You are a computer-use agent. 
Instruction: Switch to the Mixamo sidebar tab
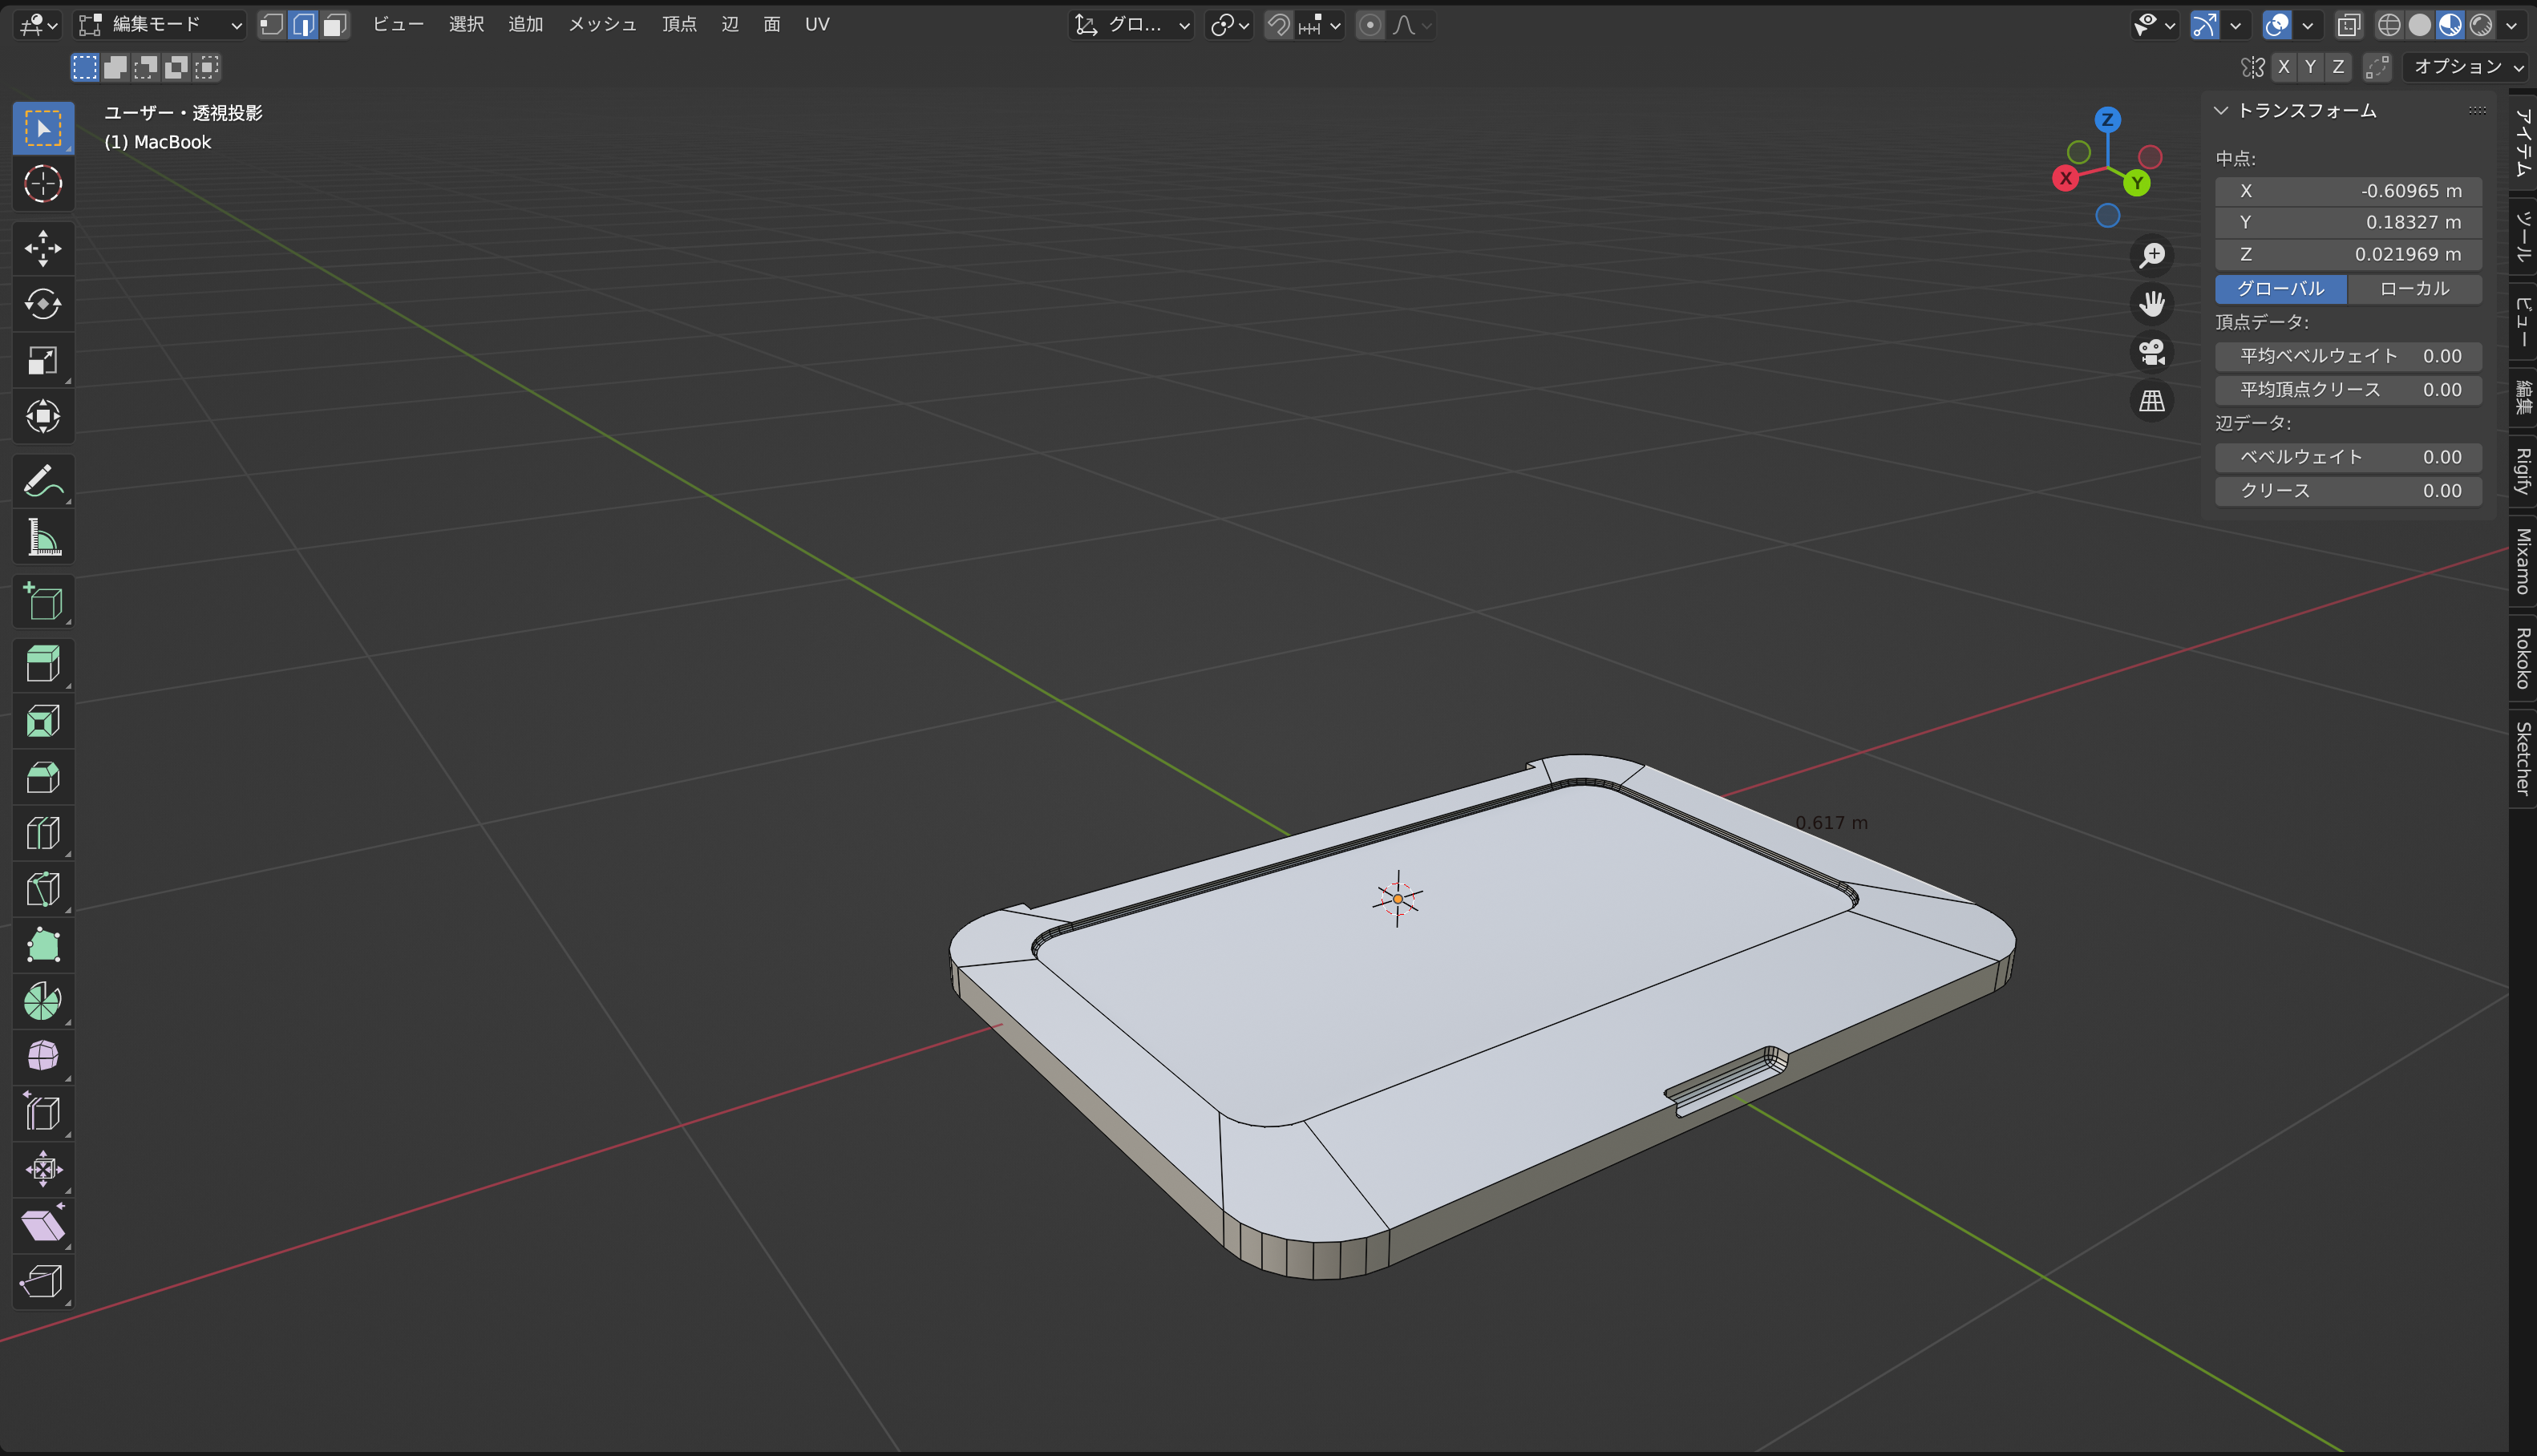(2523, 561)
